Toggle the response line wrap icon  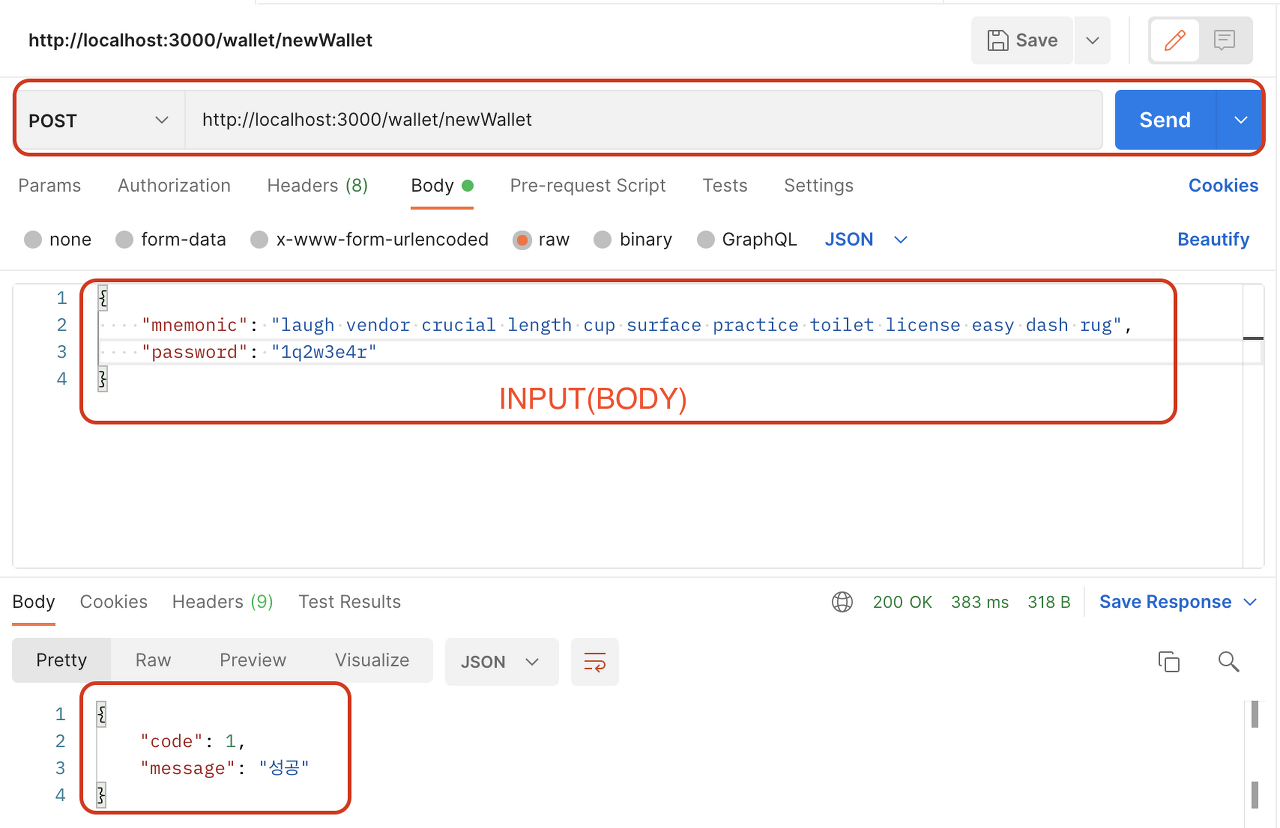click(595, 662)
